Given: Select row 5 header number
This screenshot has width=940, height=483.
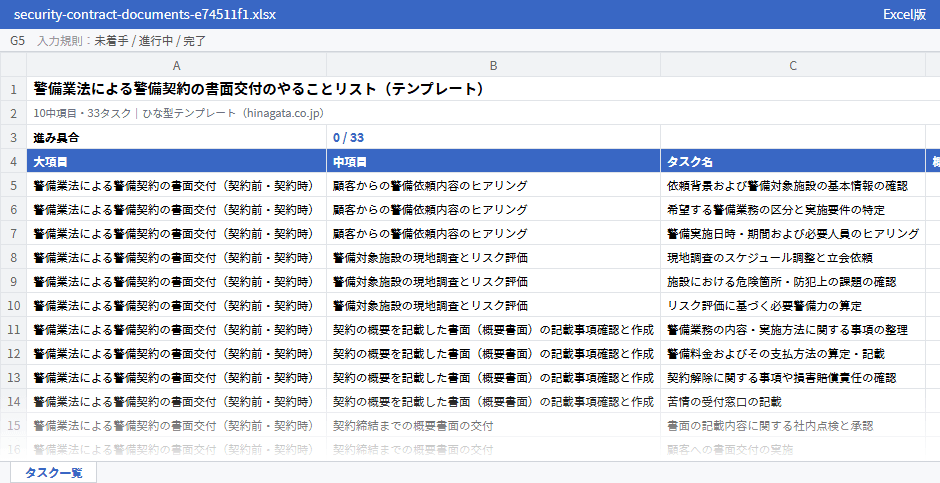Looking at the screenshot, I should 13,186.
